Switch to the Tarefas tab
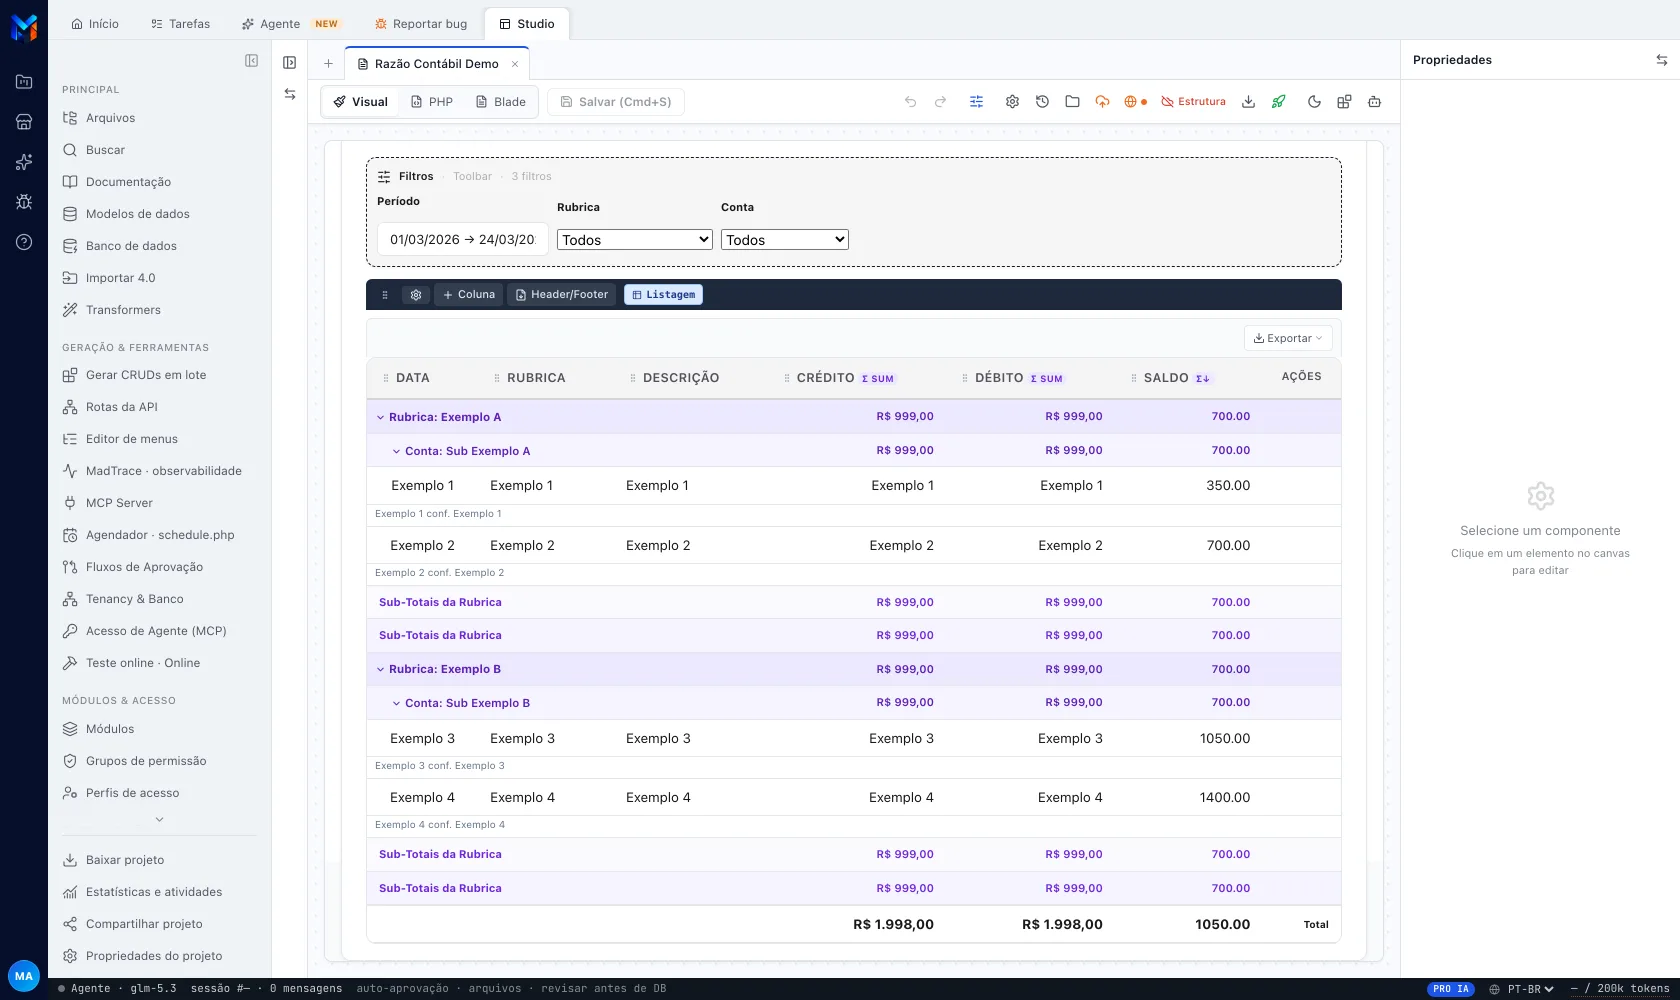 coord(180,24)
